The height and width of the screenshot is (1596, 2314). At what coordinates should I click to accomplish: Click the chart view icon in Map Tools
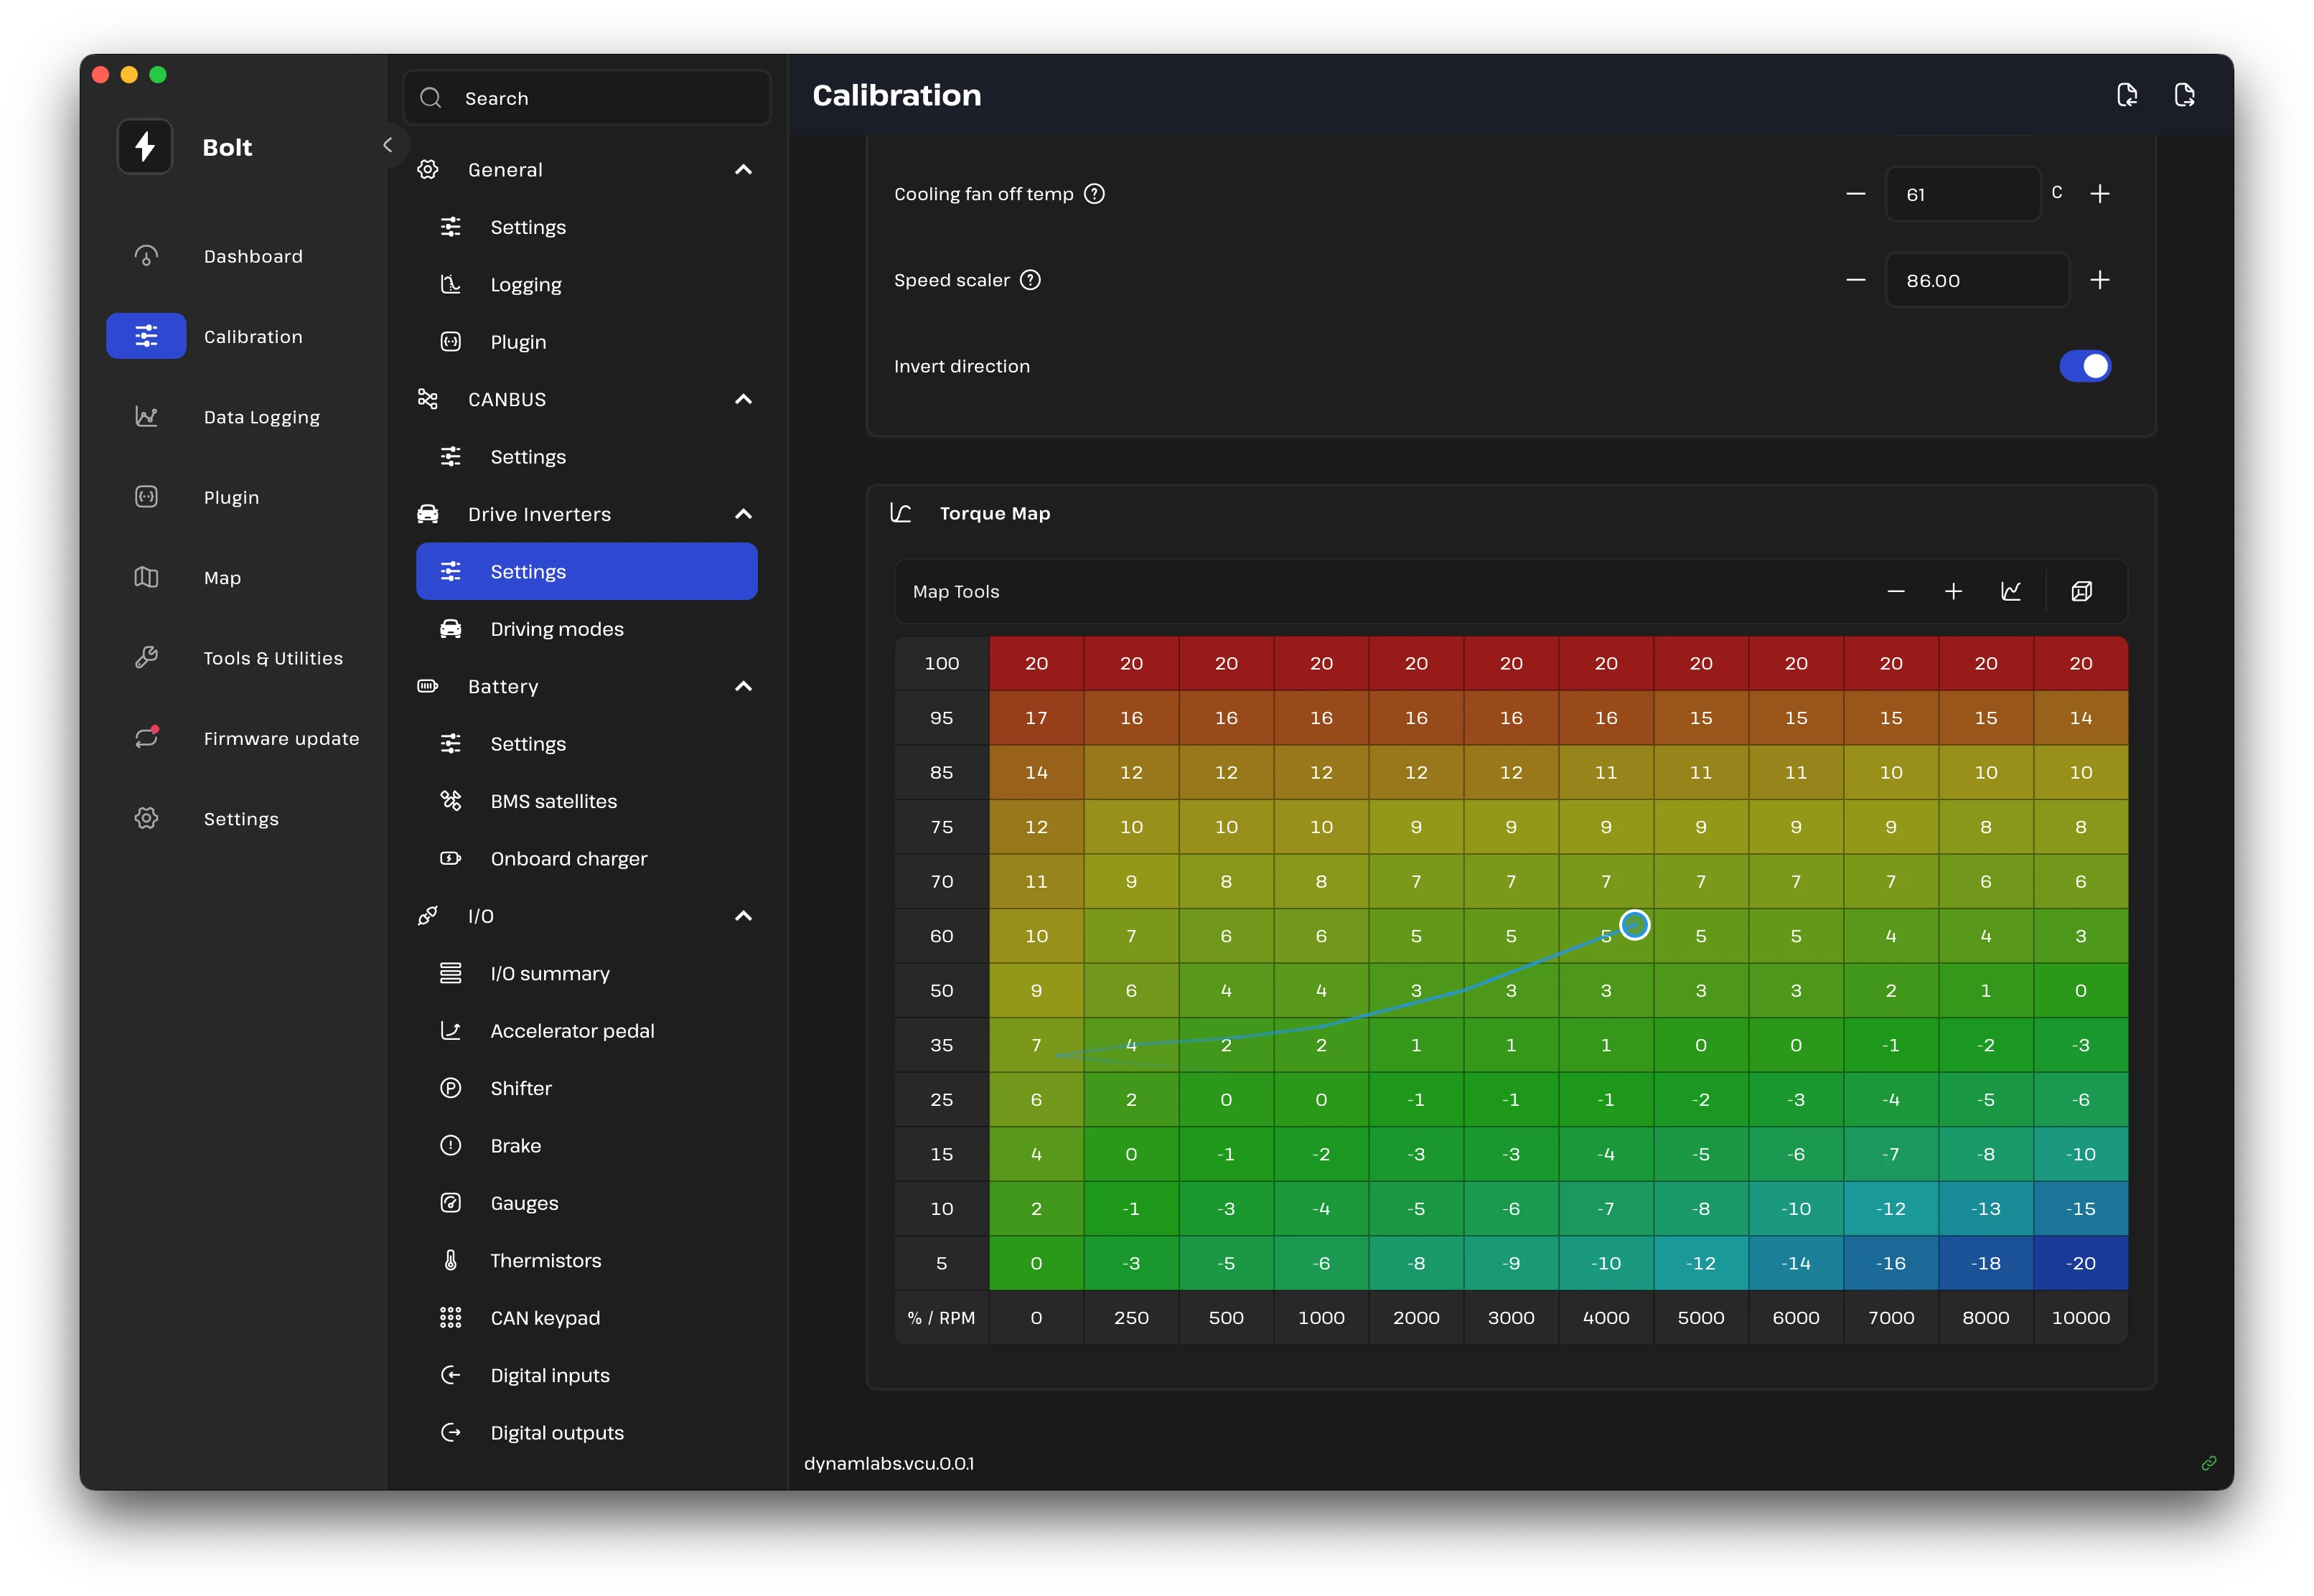(x=2010, y=591)
